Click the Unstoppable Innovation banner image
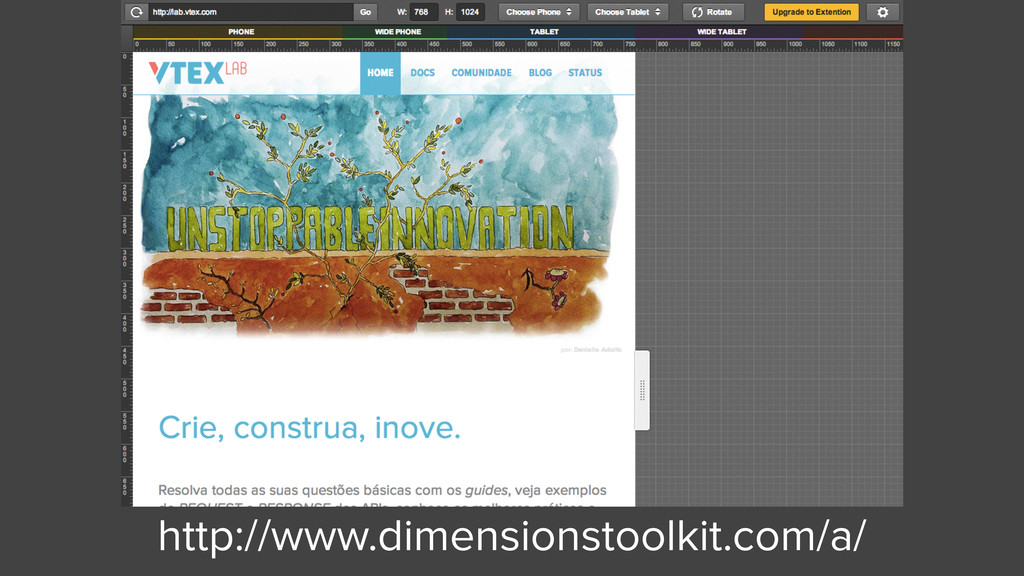This screenshot has height=576, width=1024. point(379,216)
